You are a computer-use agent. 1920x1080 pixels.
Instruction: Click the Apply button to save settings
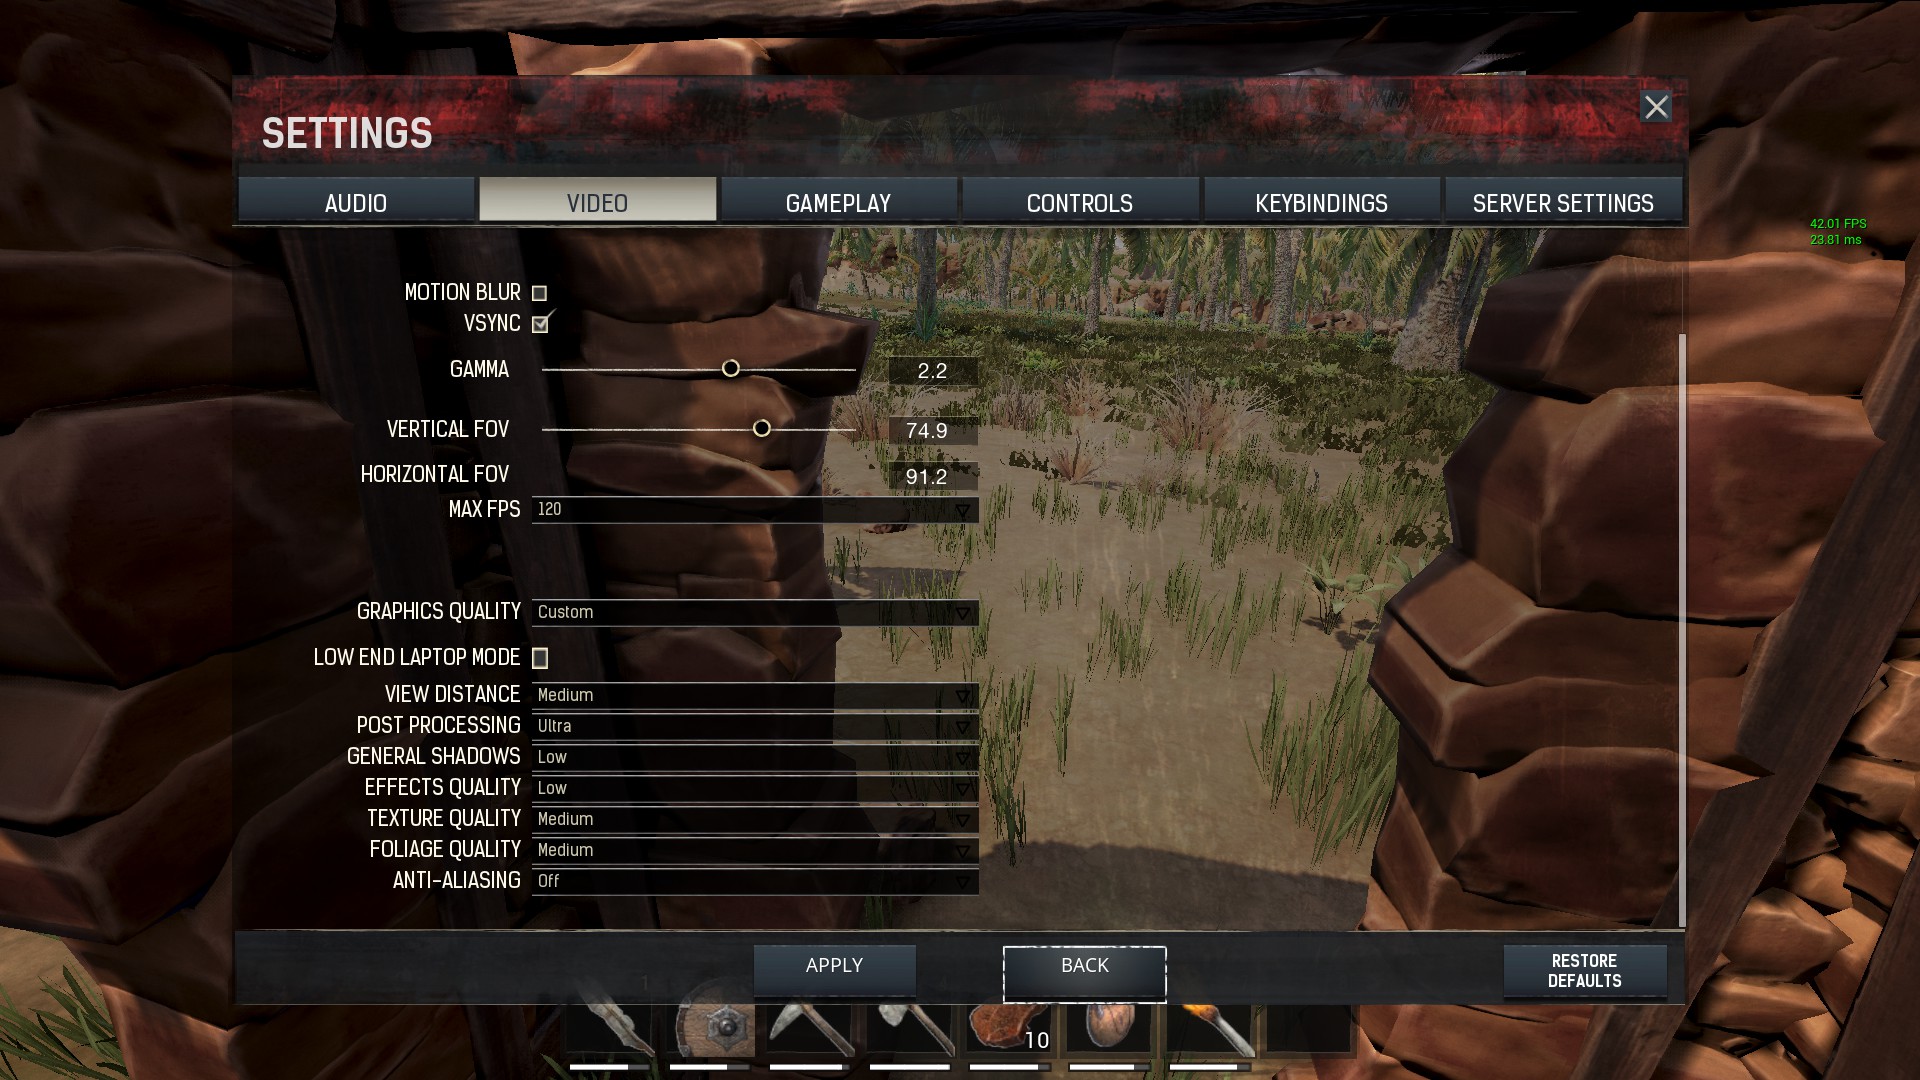pyautogui.click(x=833, y=965)
